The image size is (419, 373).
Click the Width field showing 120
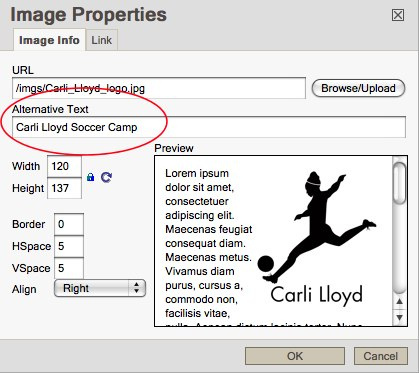(x=64, y=166)
